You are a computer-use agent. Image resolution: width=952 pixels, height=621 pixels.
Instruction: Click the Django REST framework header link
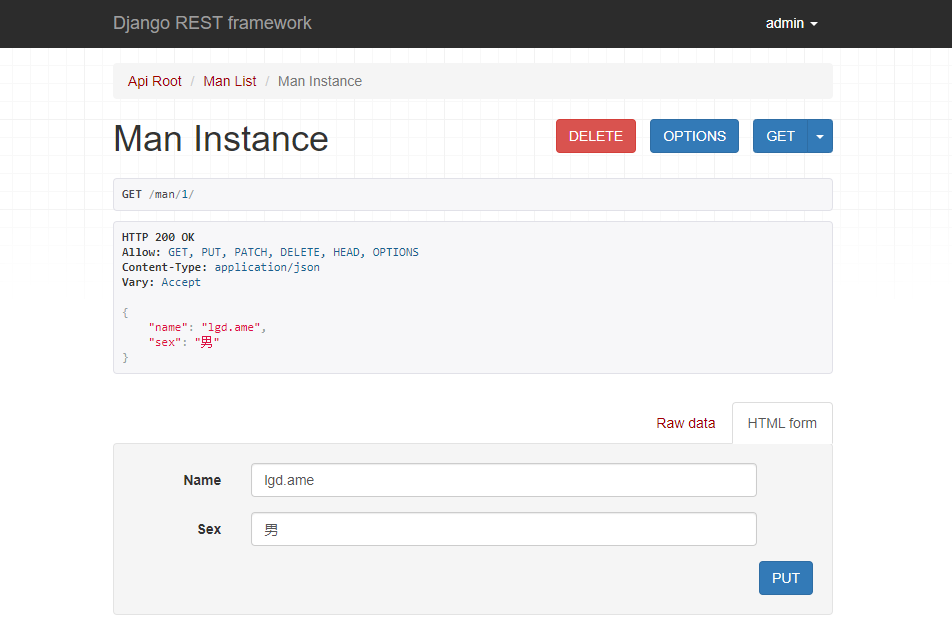tap(212, 23)
